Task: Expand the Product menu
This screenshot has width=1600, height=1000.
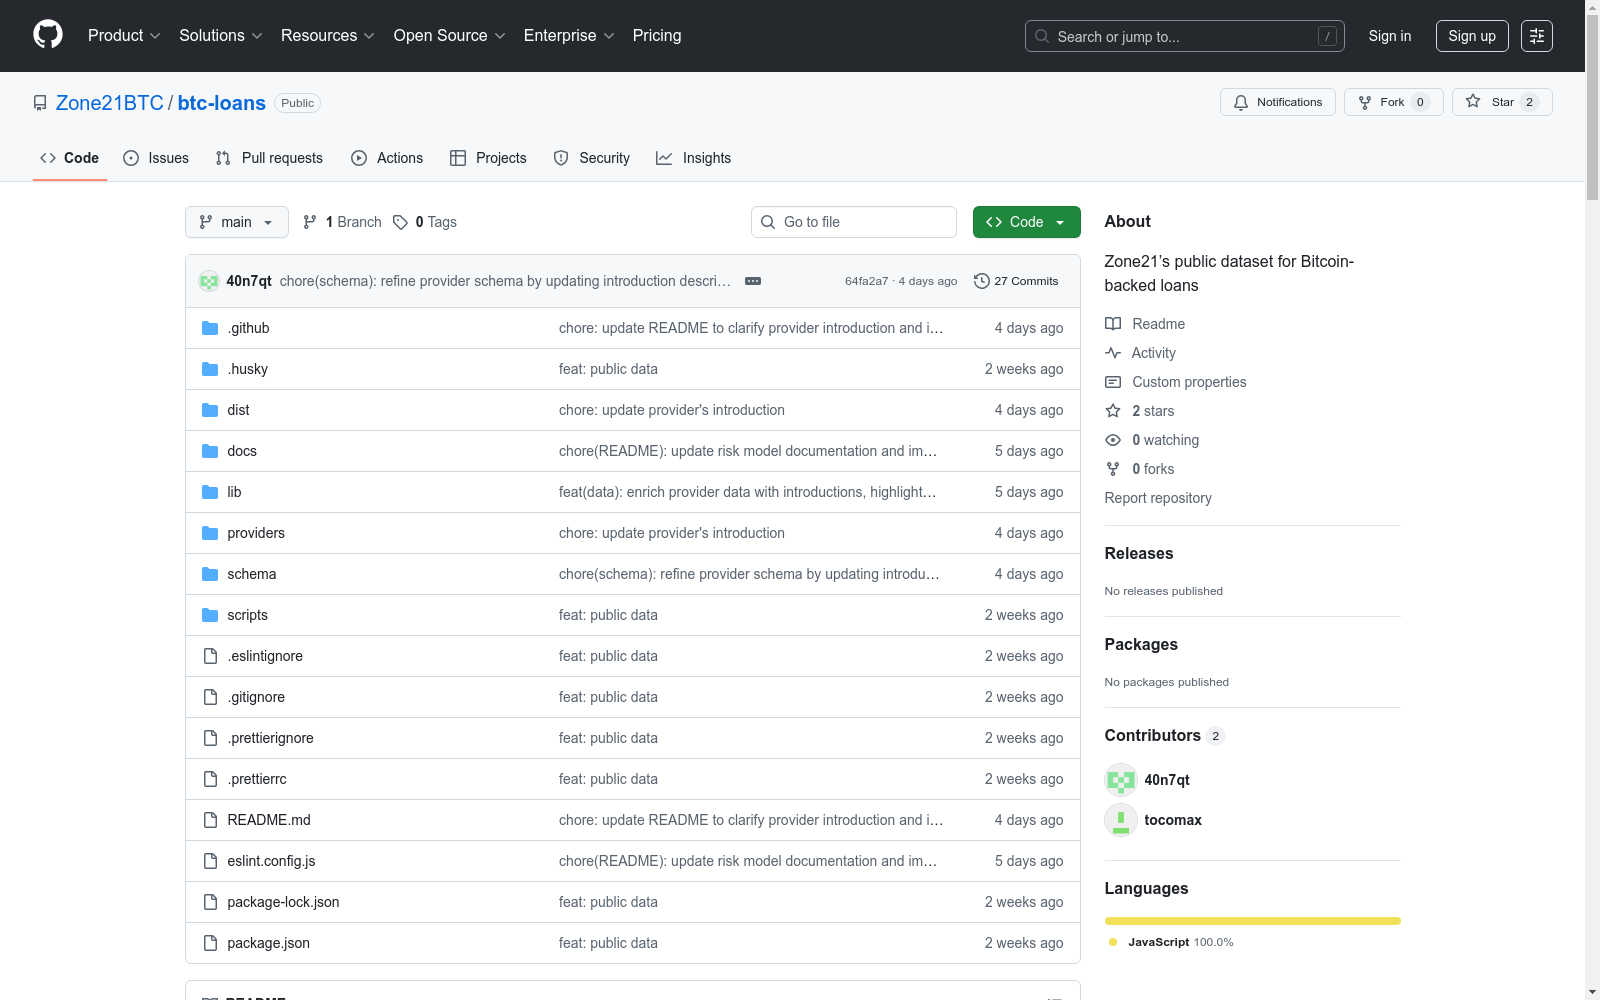Action: 124,36
